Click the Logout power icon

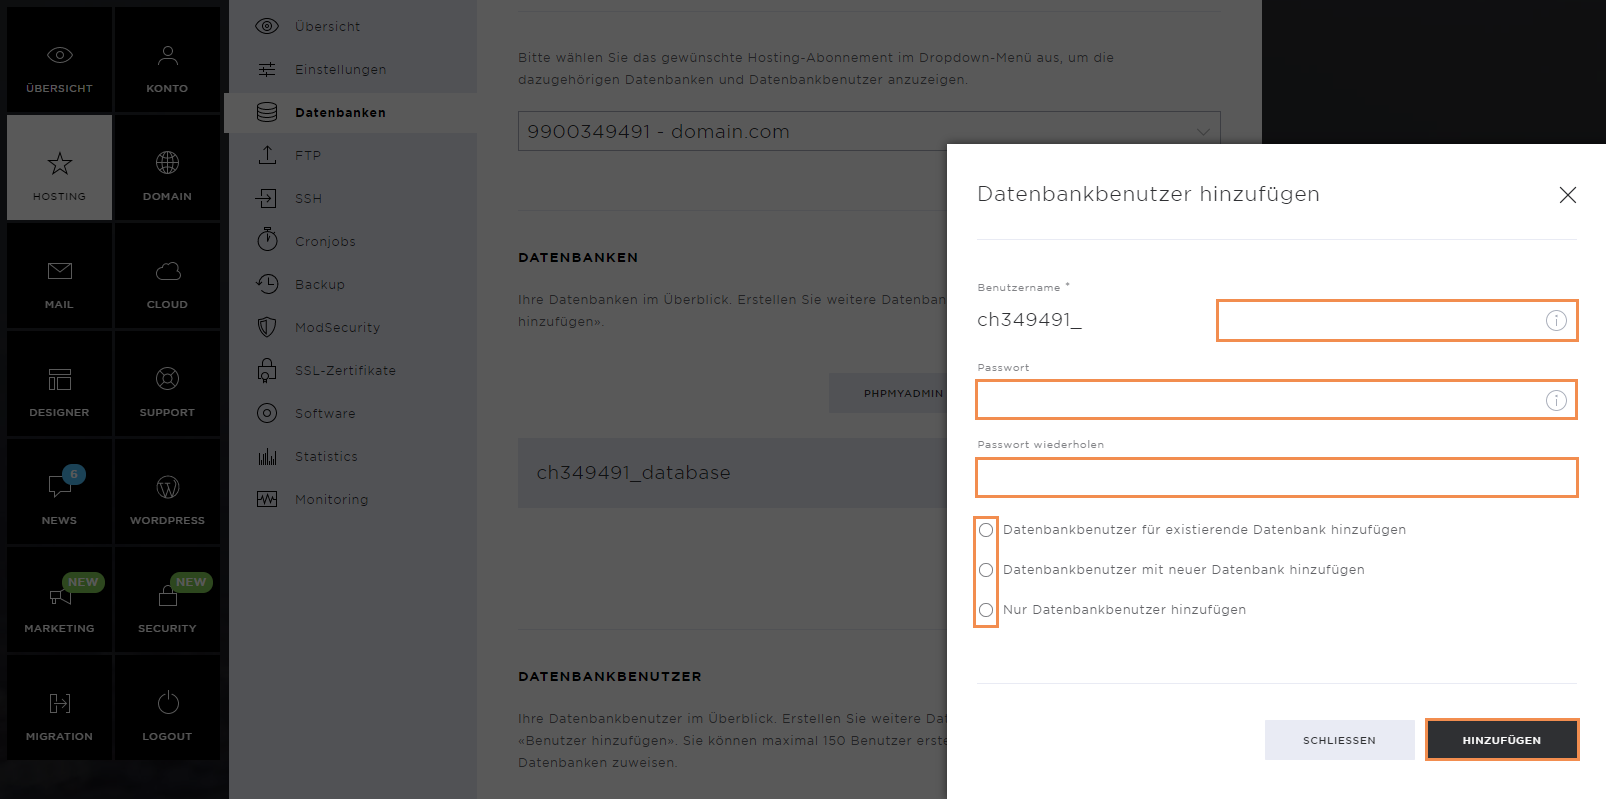pyautogui.click(x=168, y=703)
